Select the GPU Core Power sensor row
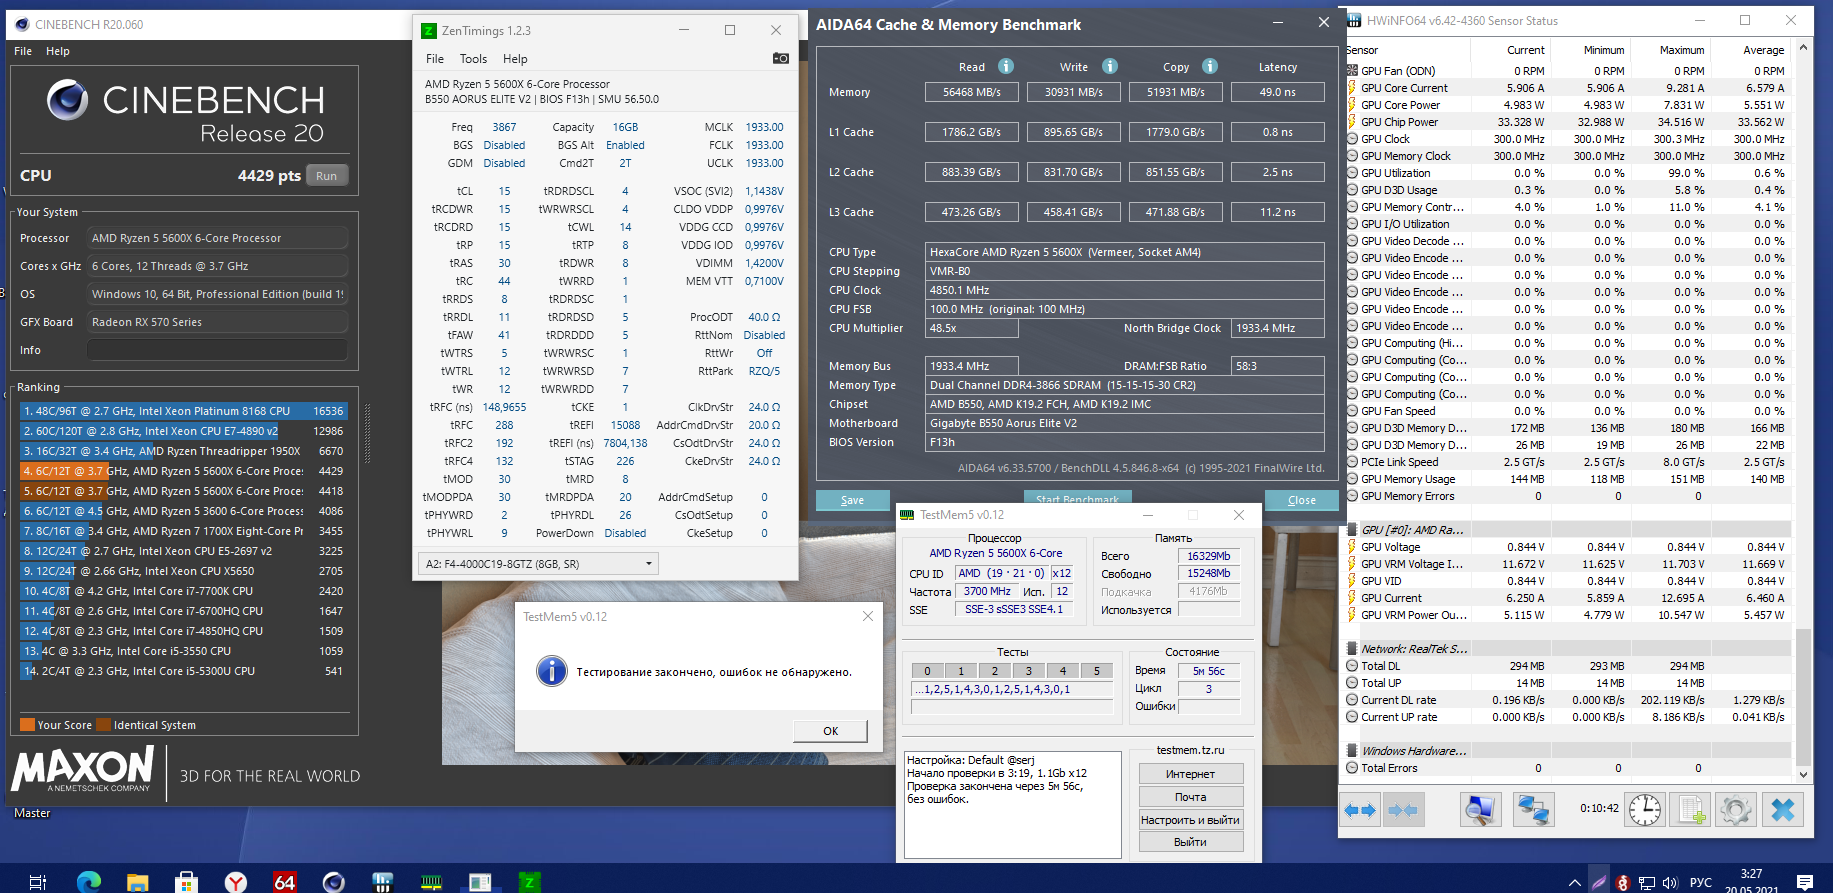This screenshot has height=893, width=1833. [1567, 105]
